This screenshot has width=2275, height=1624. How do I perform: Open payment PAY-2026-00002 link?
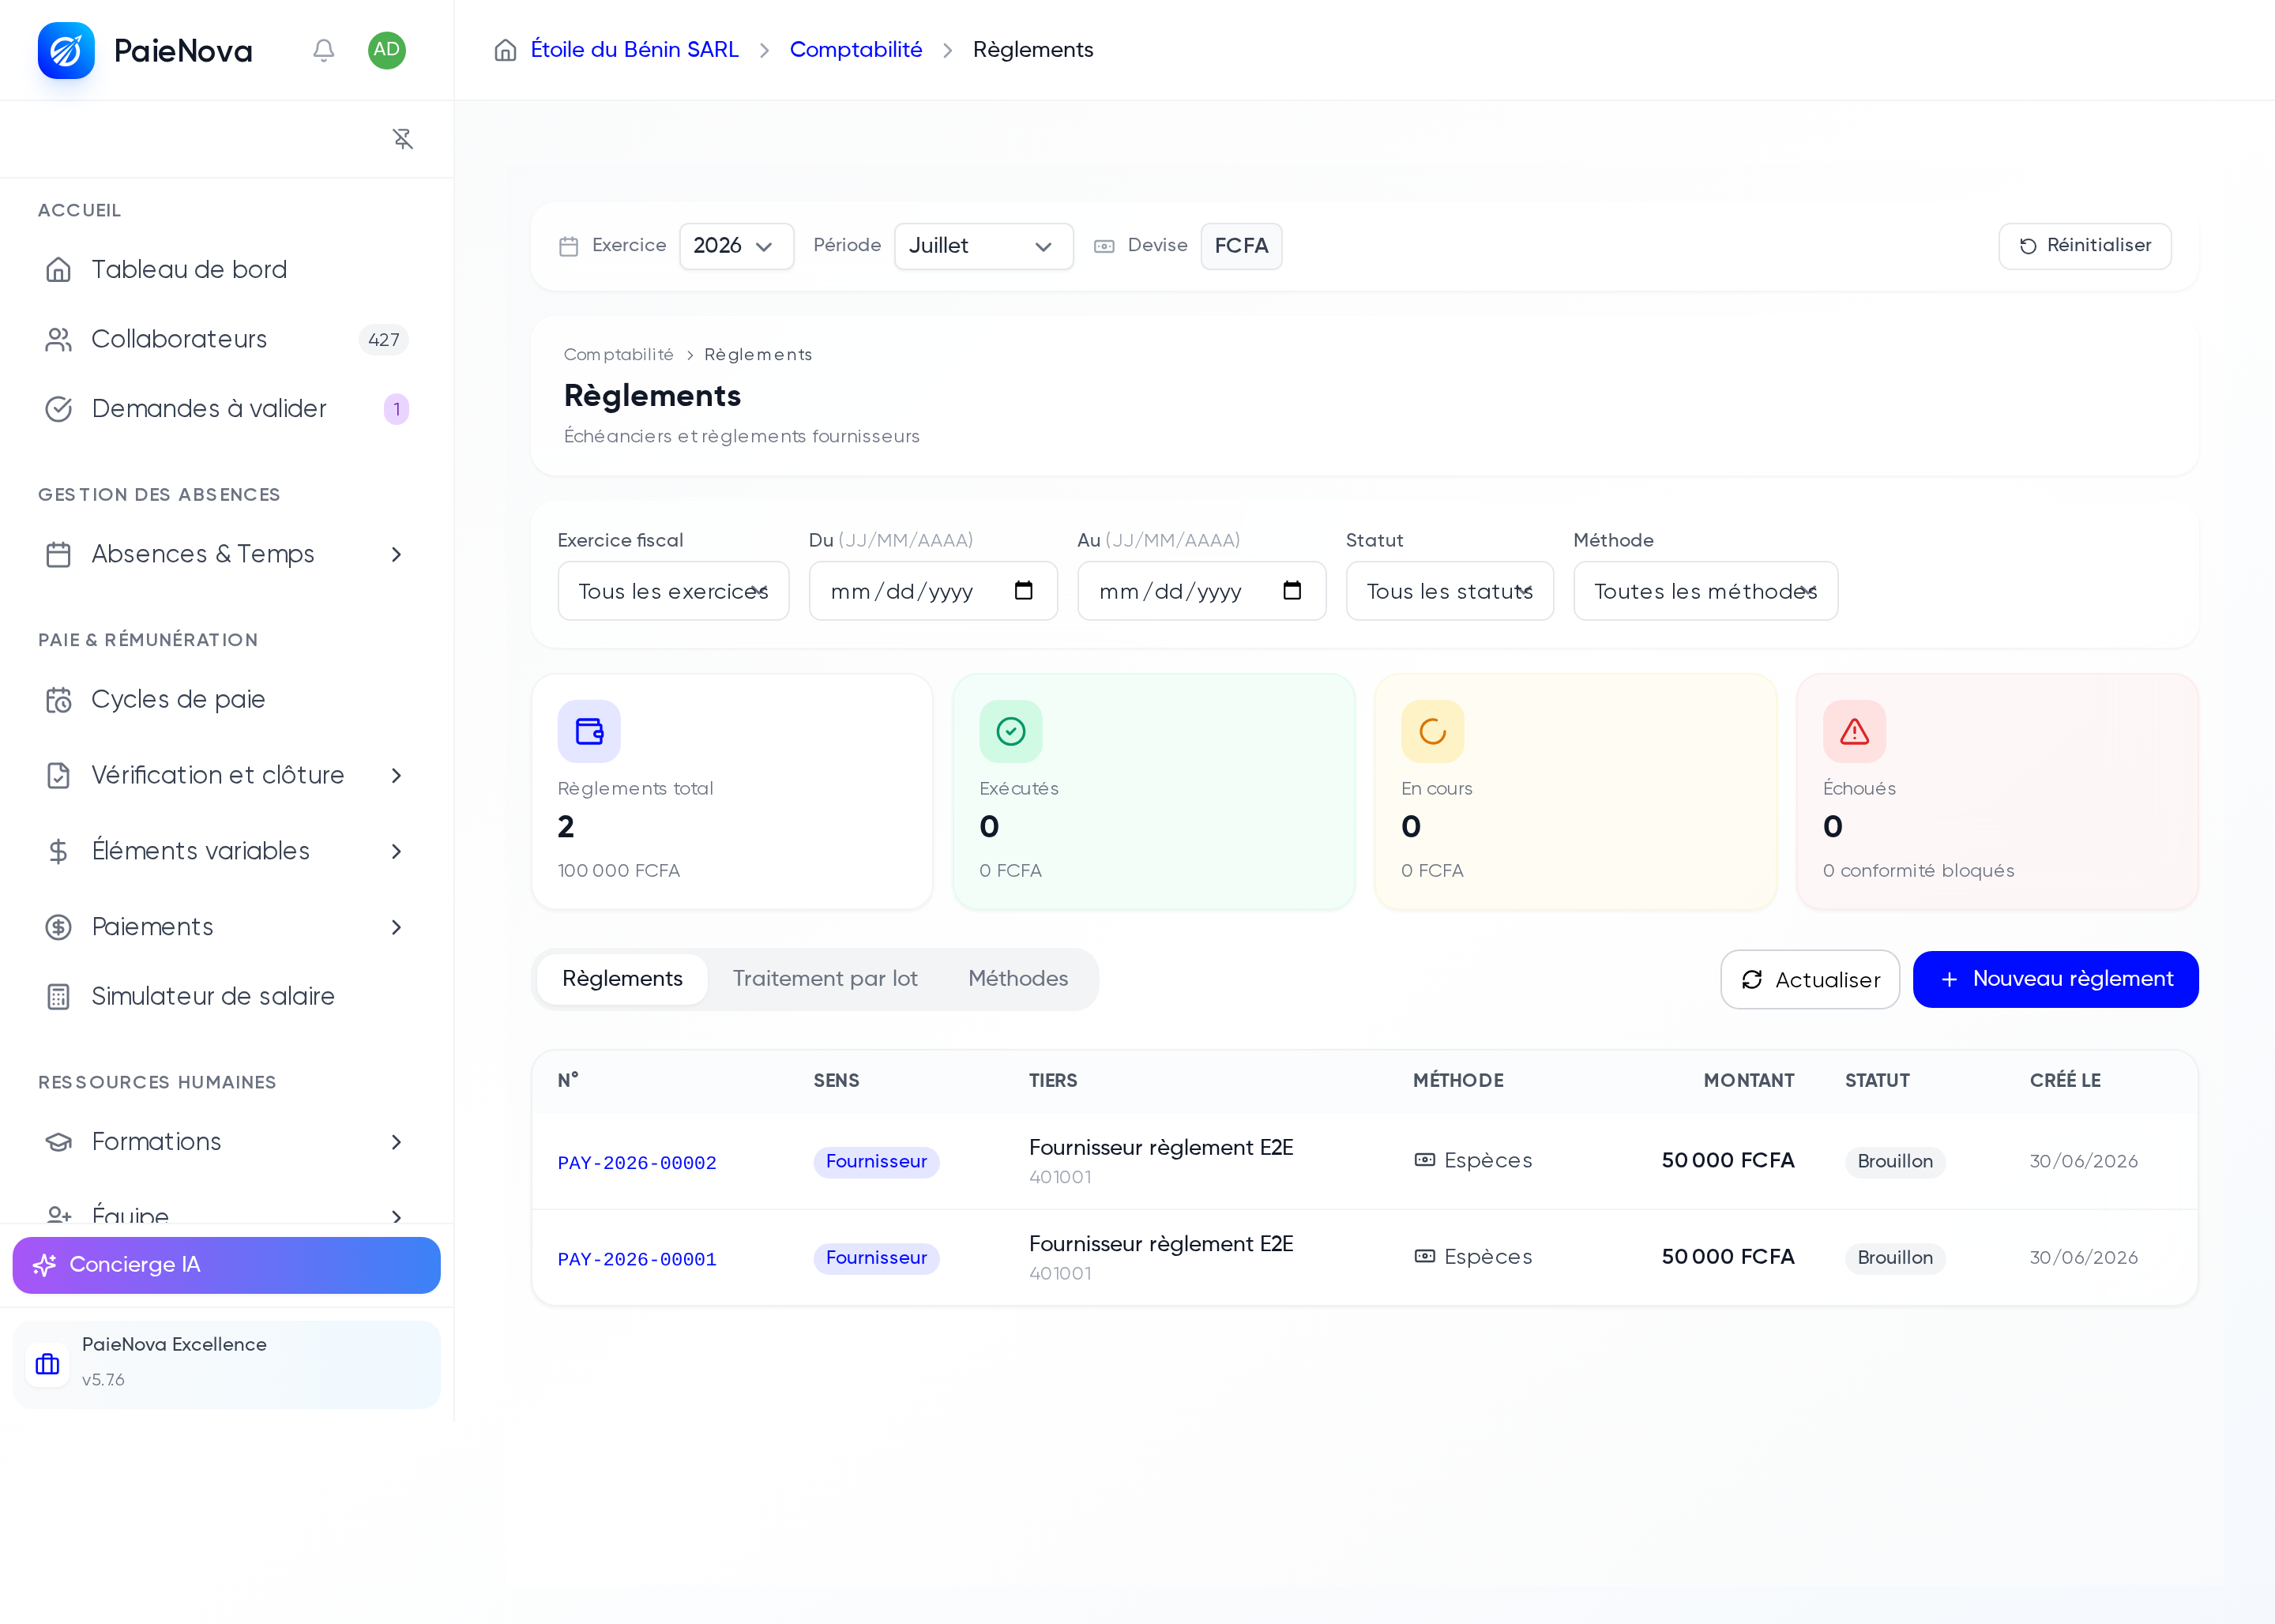[x=637, y=1163]
